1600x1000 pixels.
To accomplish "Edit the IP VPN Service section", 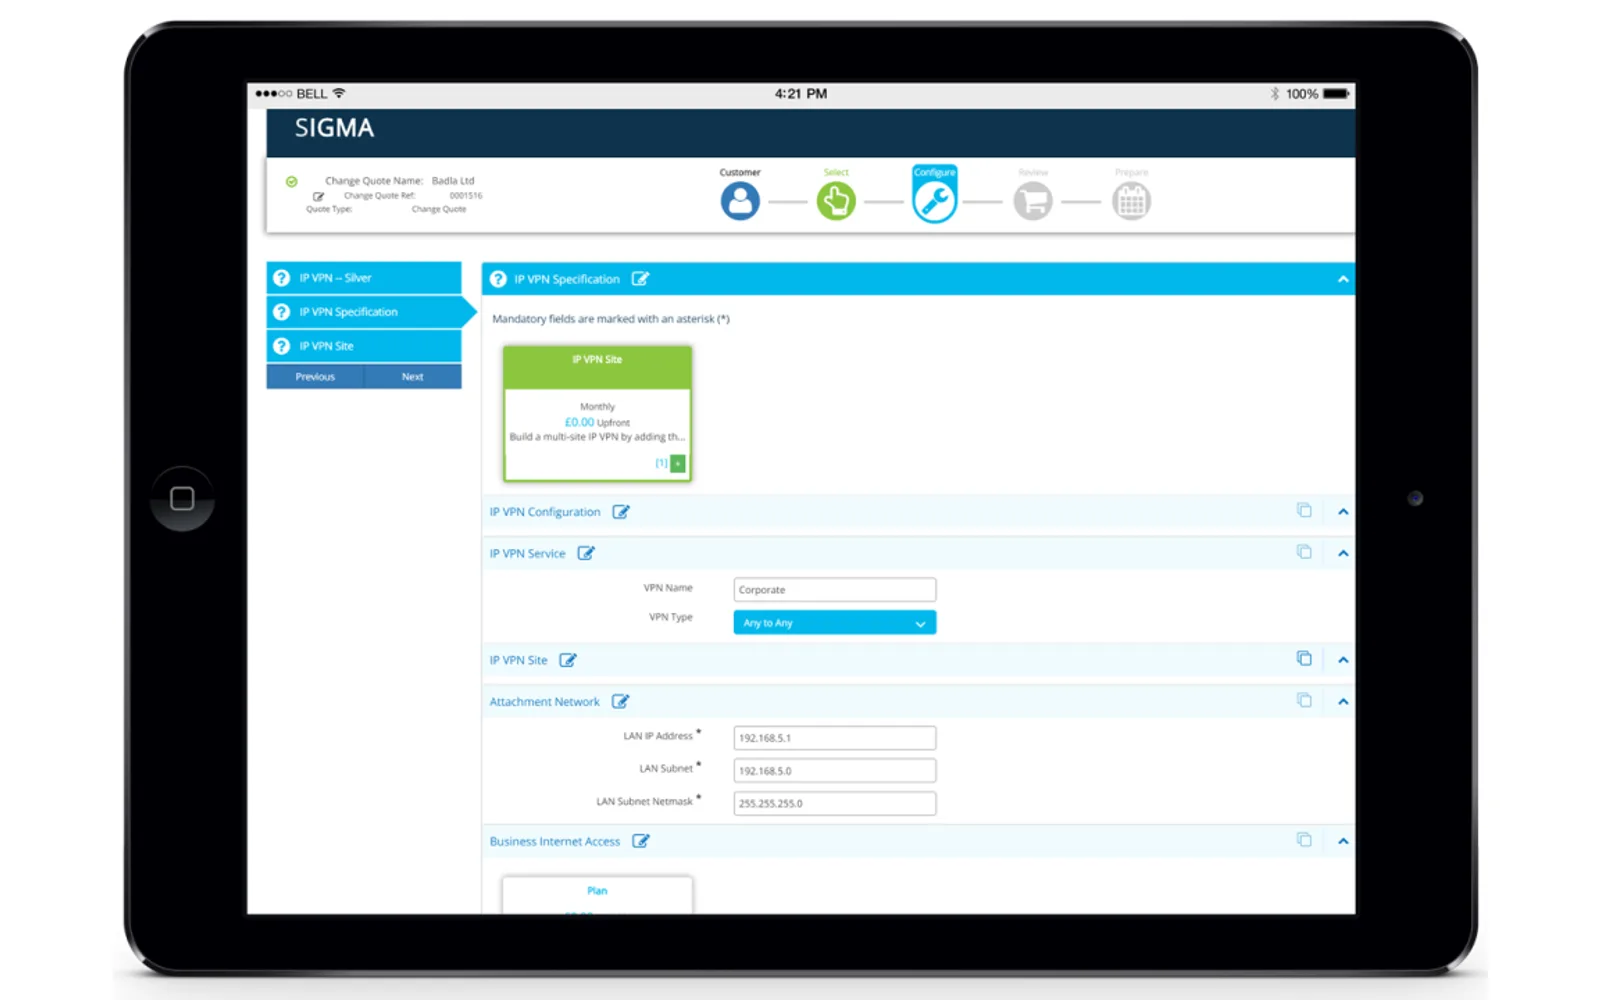I will (586, 553).
